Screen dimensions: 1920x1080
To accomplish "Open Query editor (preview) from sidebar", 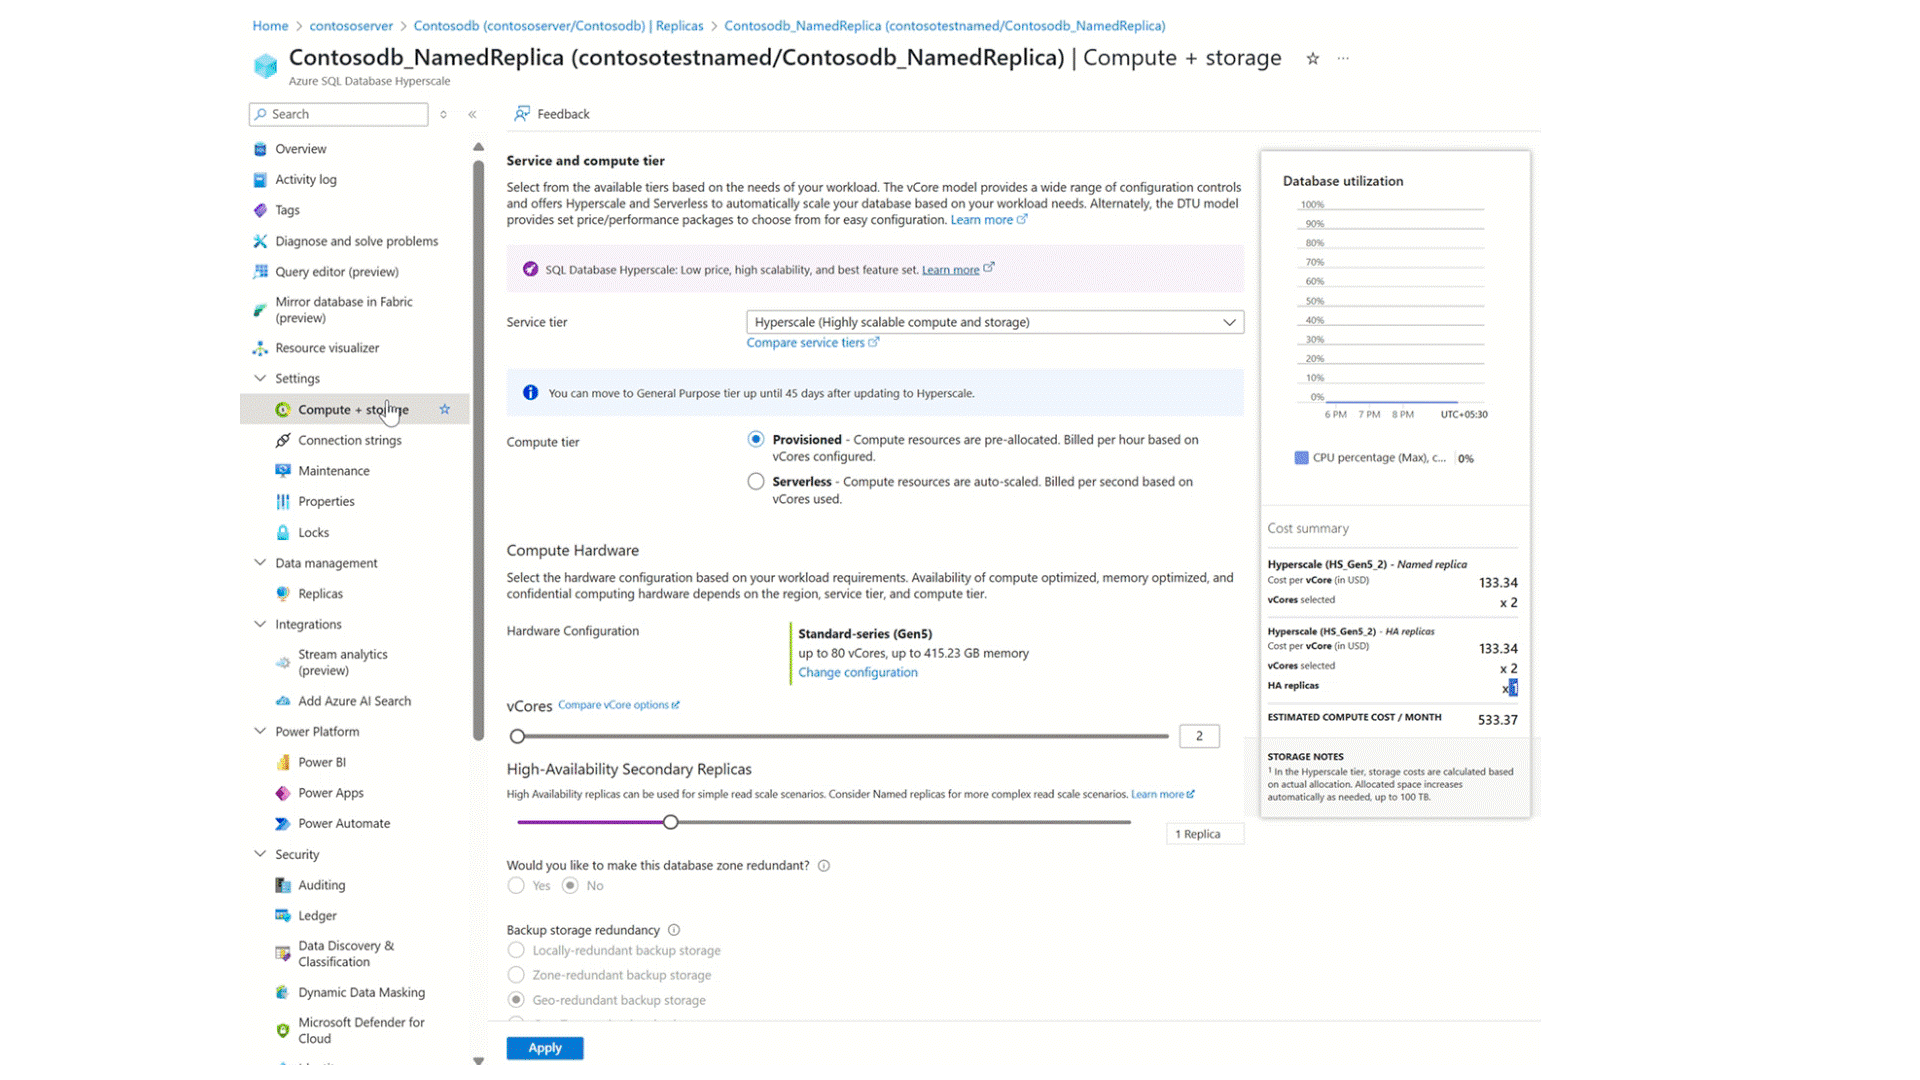I will click(337, 271).
